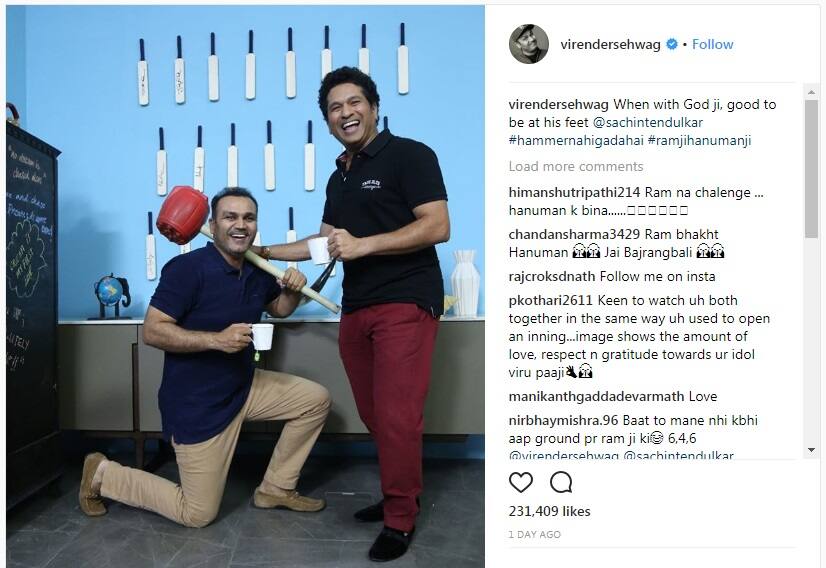
Task: Click the comments scrollbar up arrow
Action: point(811,92)
